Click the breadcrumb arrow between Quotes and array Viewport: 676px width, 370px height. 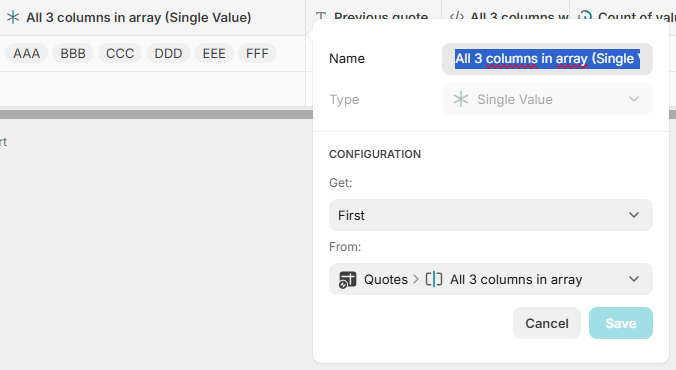pyautogui.click(x=416, y=279)
